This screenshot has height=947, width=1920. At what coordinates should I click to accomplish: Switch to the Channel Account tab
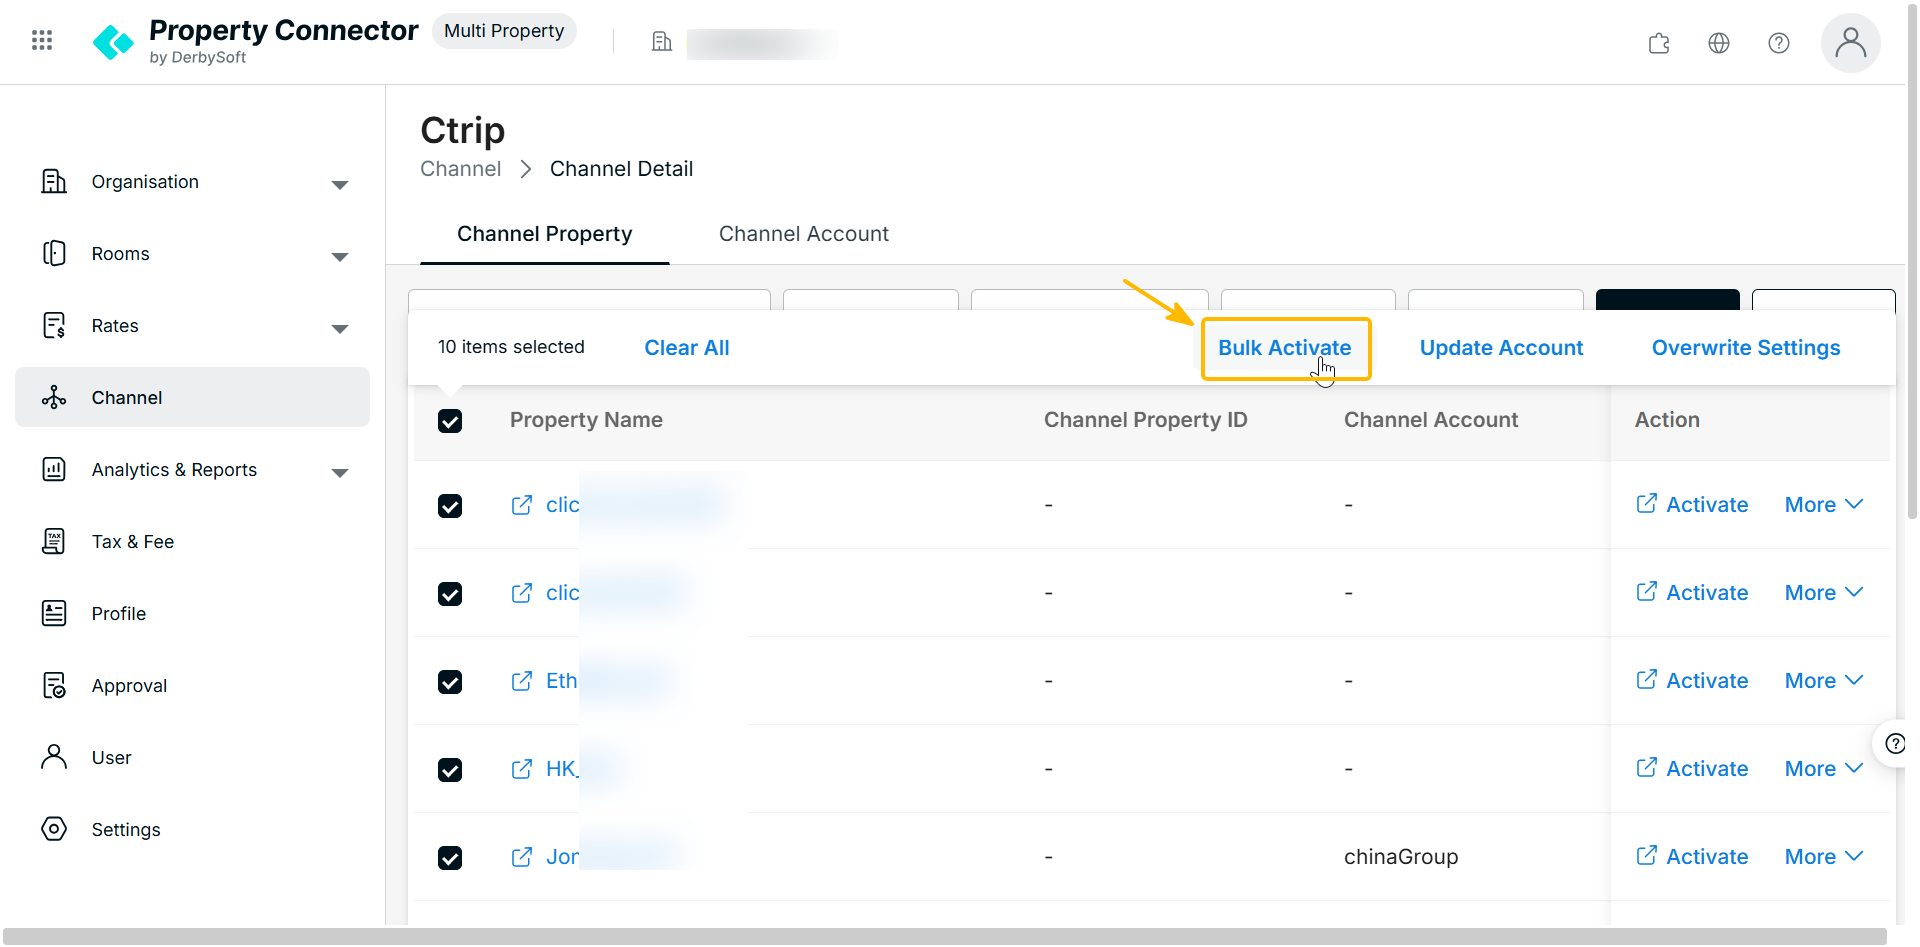click(x=803, y=234)
